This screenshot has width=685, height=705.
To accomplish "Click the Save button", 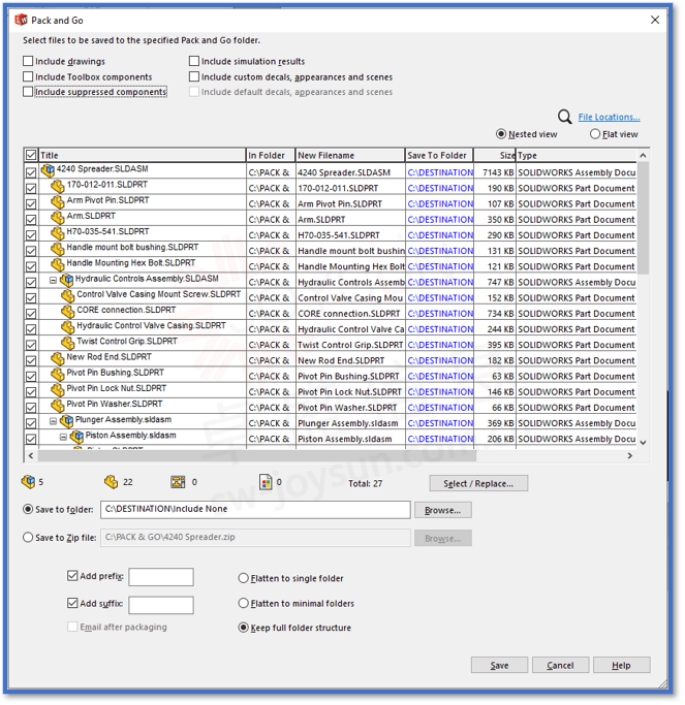I will [499, 665].
